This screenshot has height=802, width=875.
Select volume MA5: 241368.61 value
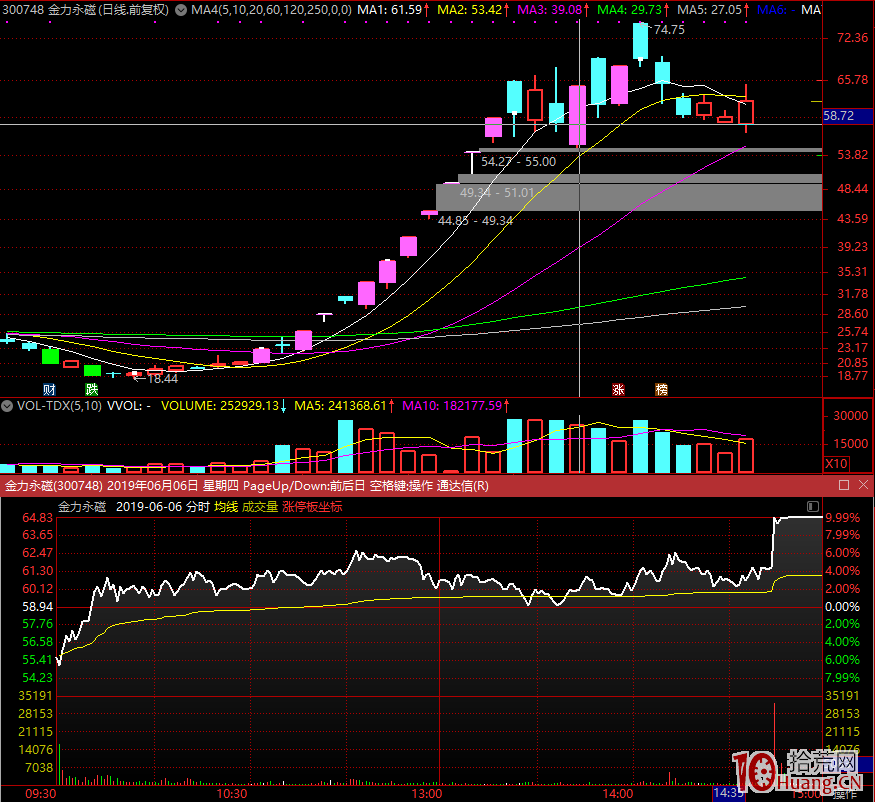pyautogui.click(x=340, y=406)
